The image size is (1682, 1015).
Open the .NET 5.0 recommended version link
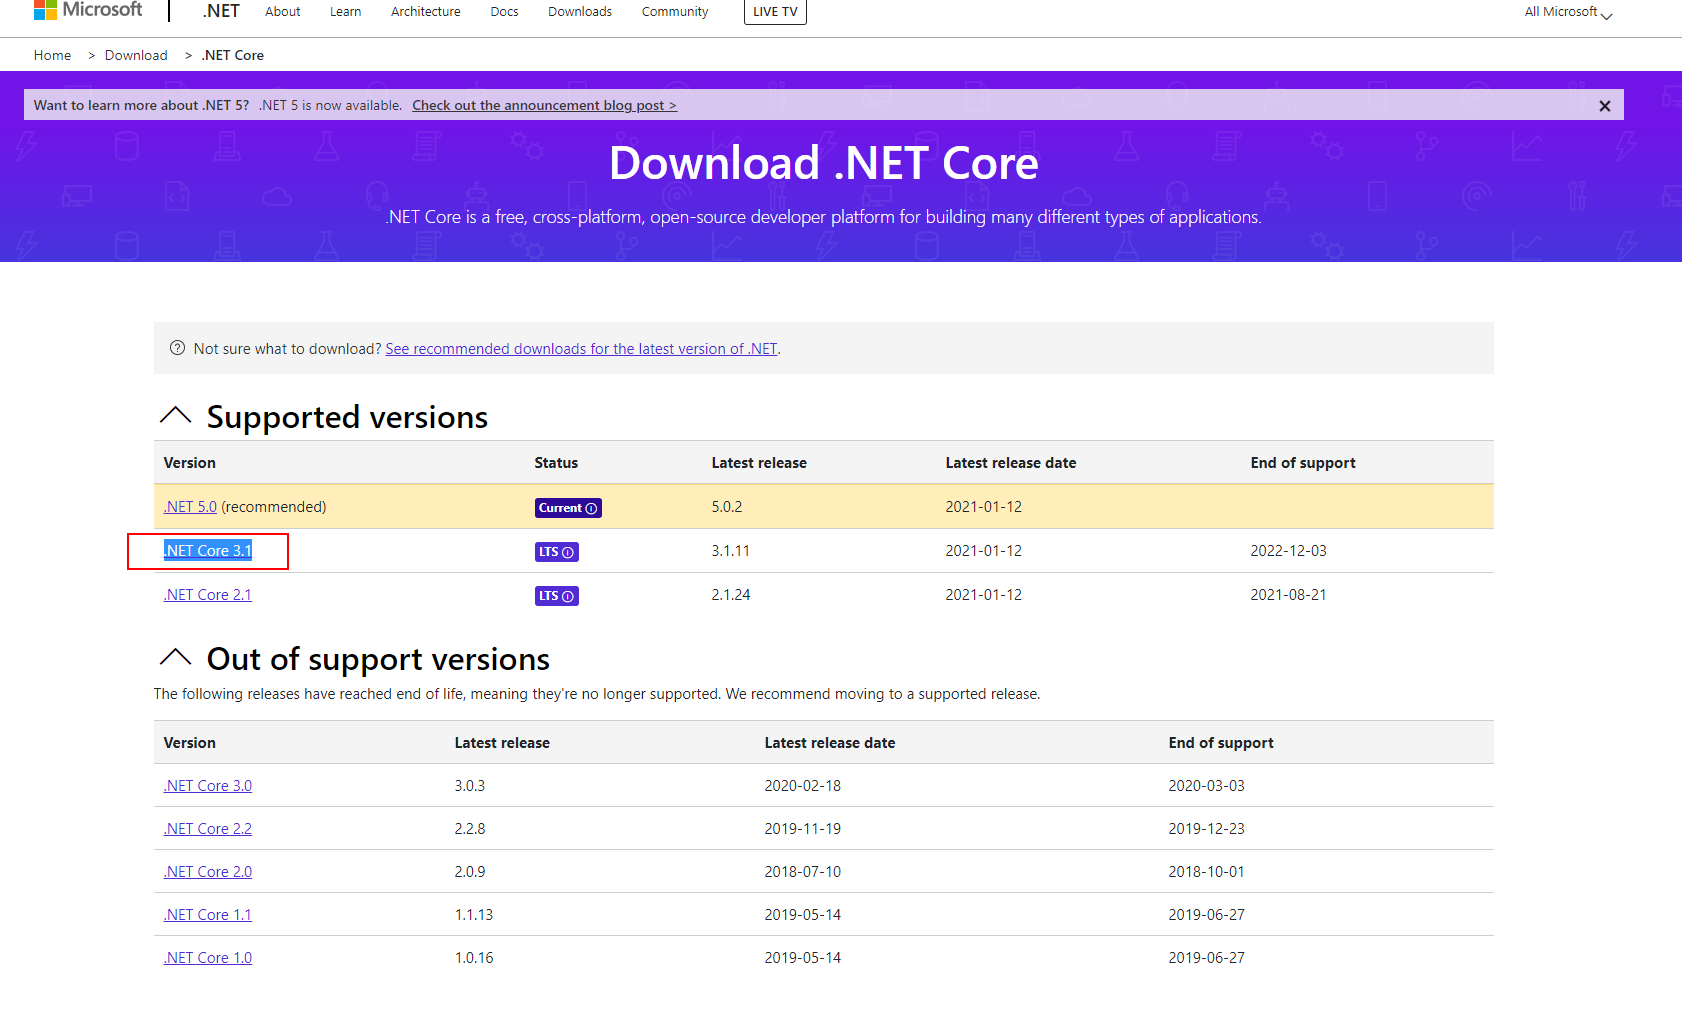(x=190, y=507)
